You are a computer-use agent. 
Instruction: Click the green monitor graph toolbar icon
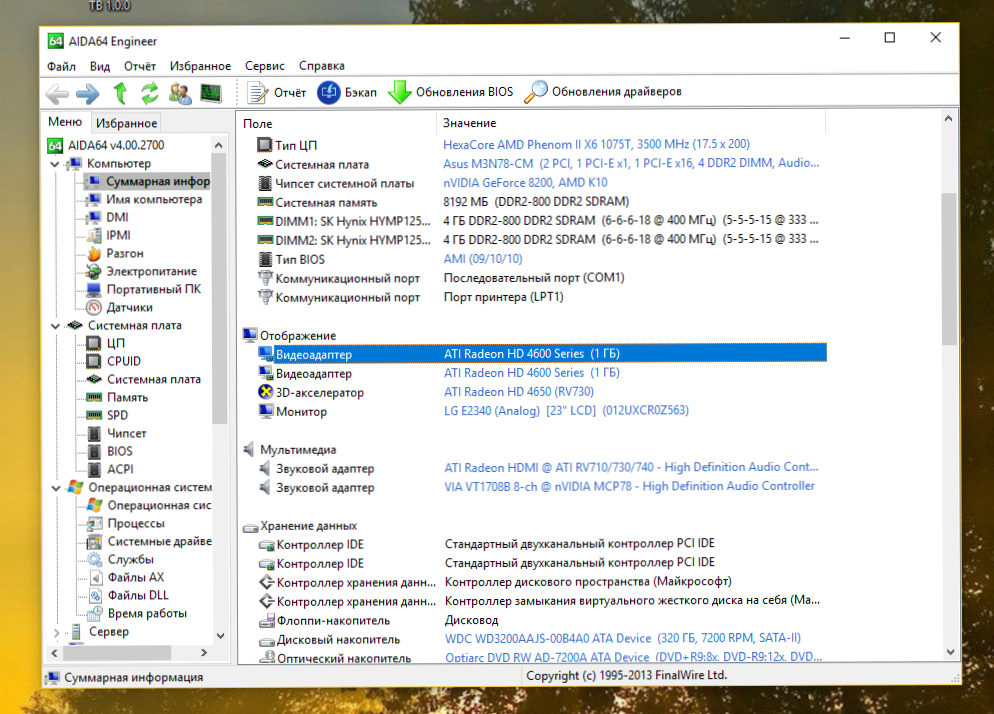click(x=210, y=93)
